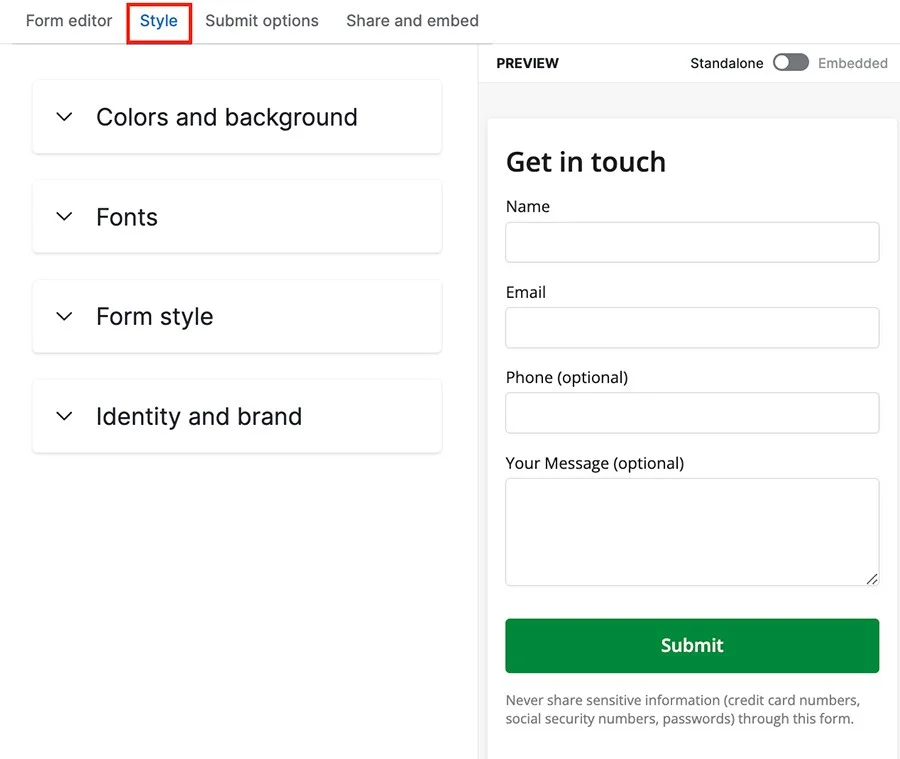Click the message box resize handle
This screenshot has width=900, height=759.
(x=872, y=579)
